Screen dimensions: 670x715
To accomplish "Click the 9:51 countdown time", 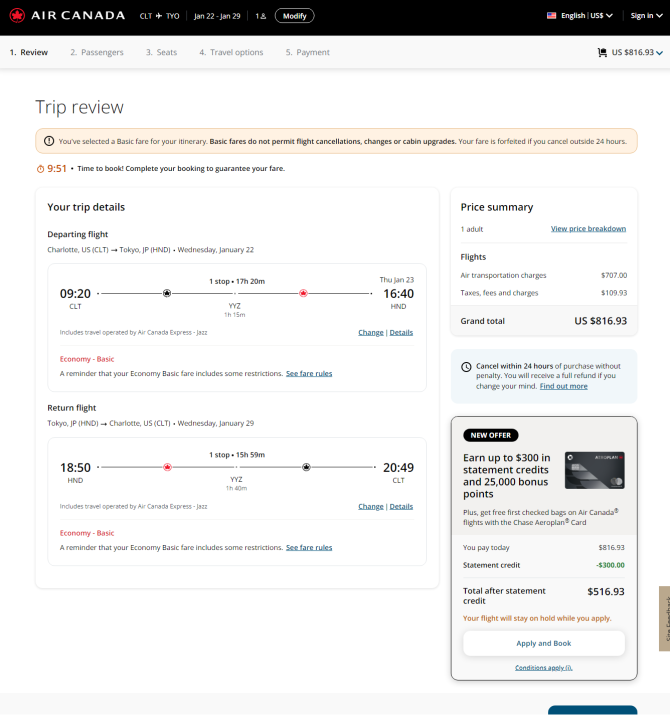I will coord(57,169).
